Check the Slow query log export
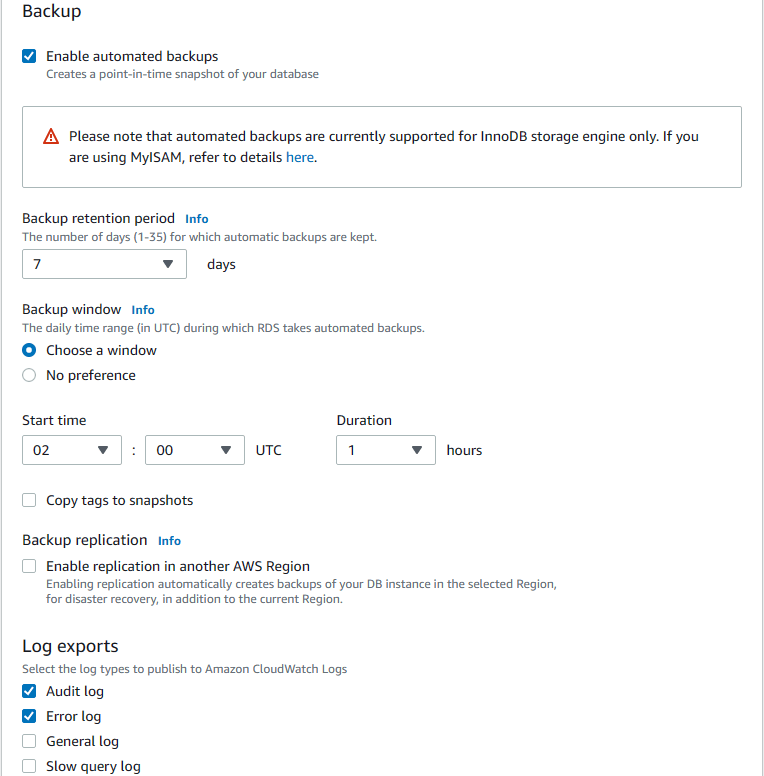764x776 pixels. (x=29, y=766)
